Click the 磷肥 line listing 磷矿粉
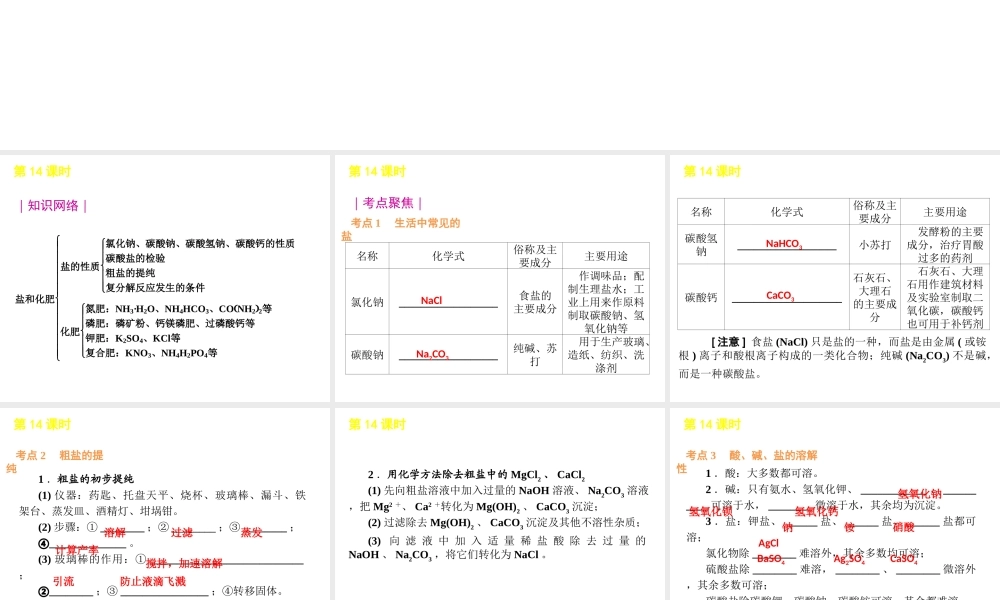This screenshot has height=600, width=1000. pos(170,323)
